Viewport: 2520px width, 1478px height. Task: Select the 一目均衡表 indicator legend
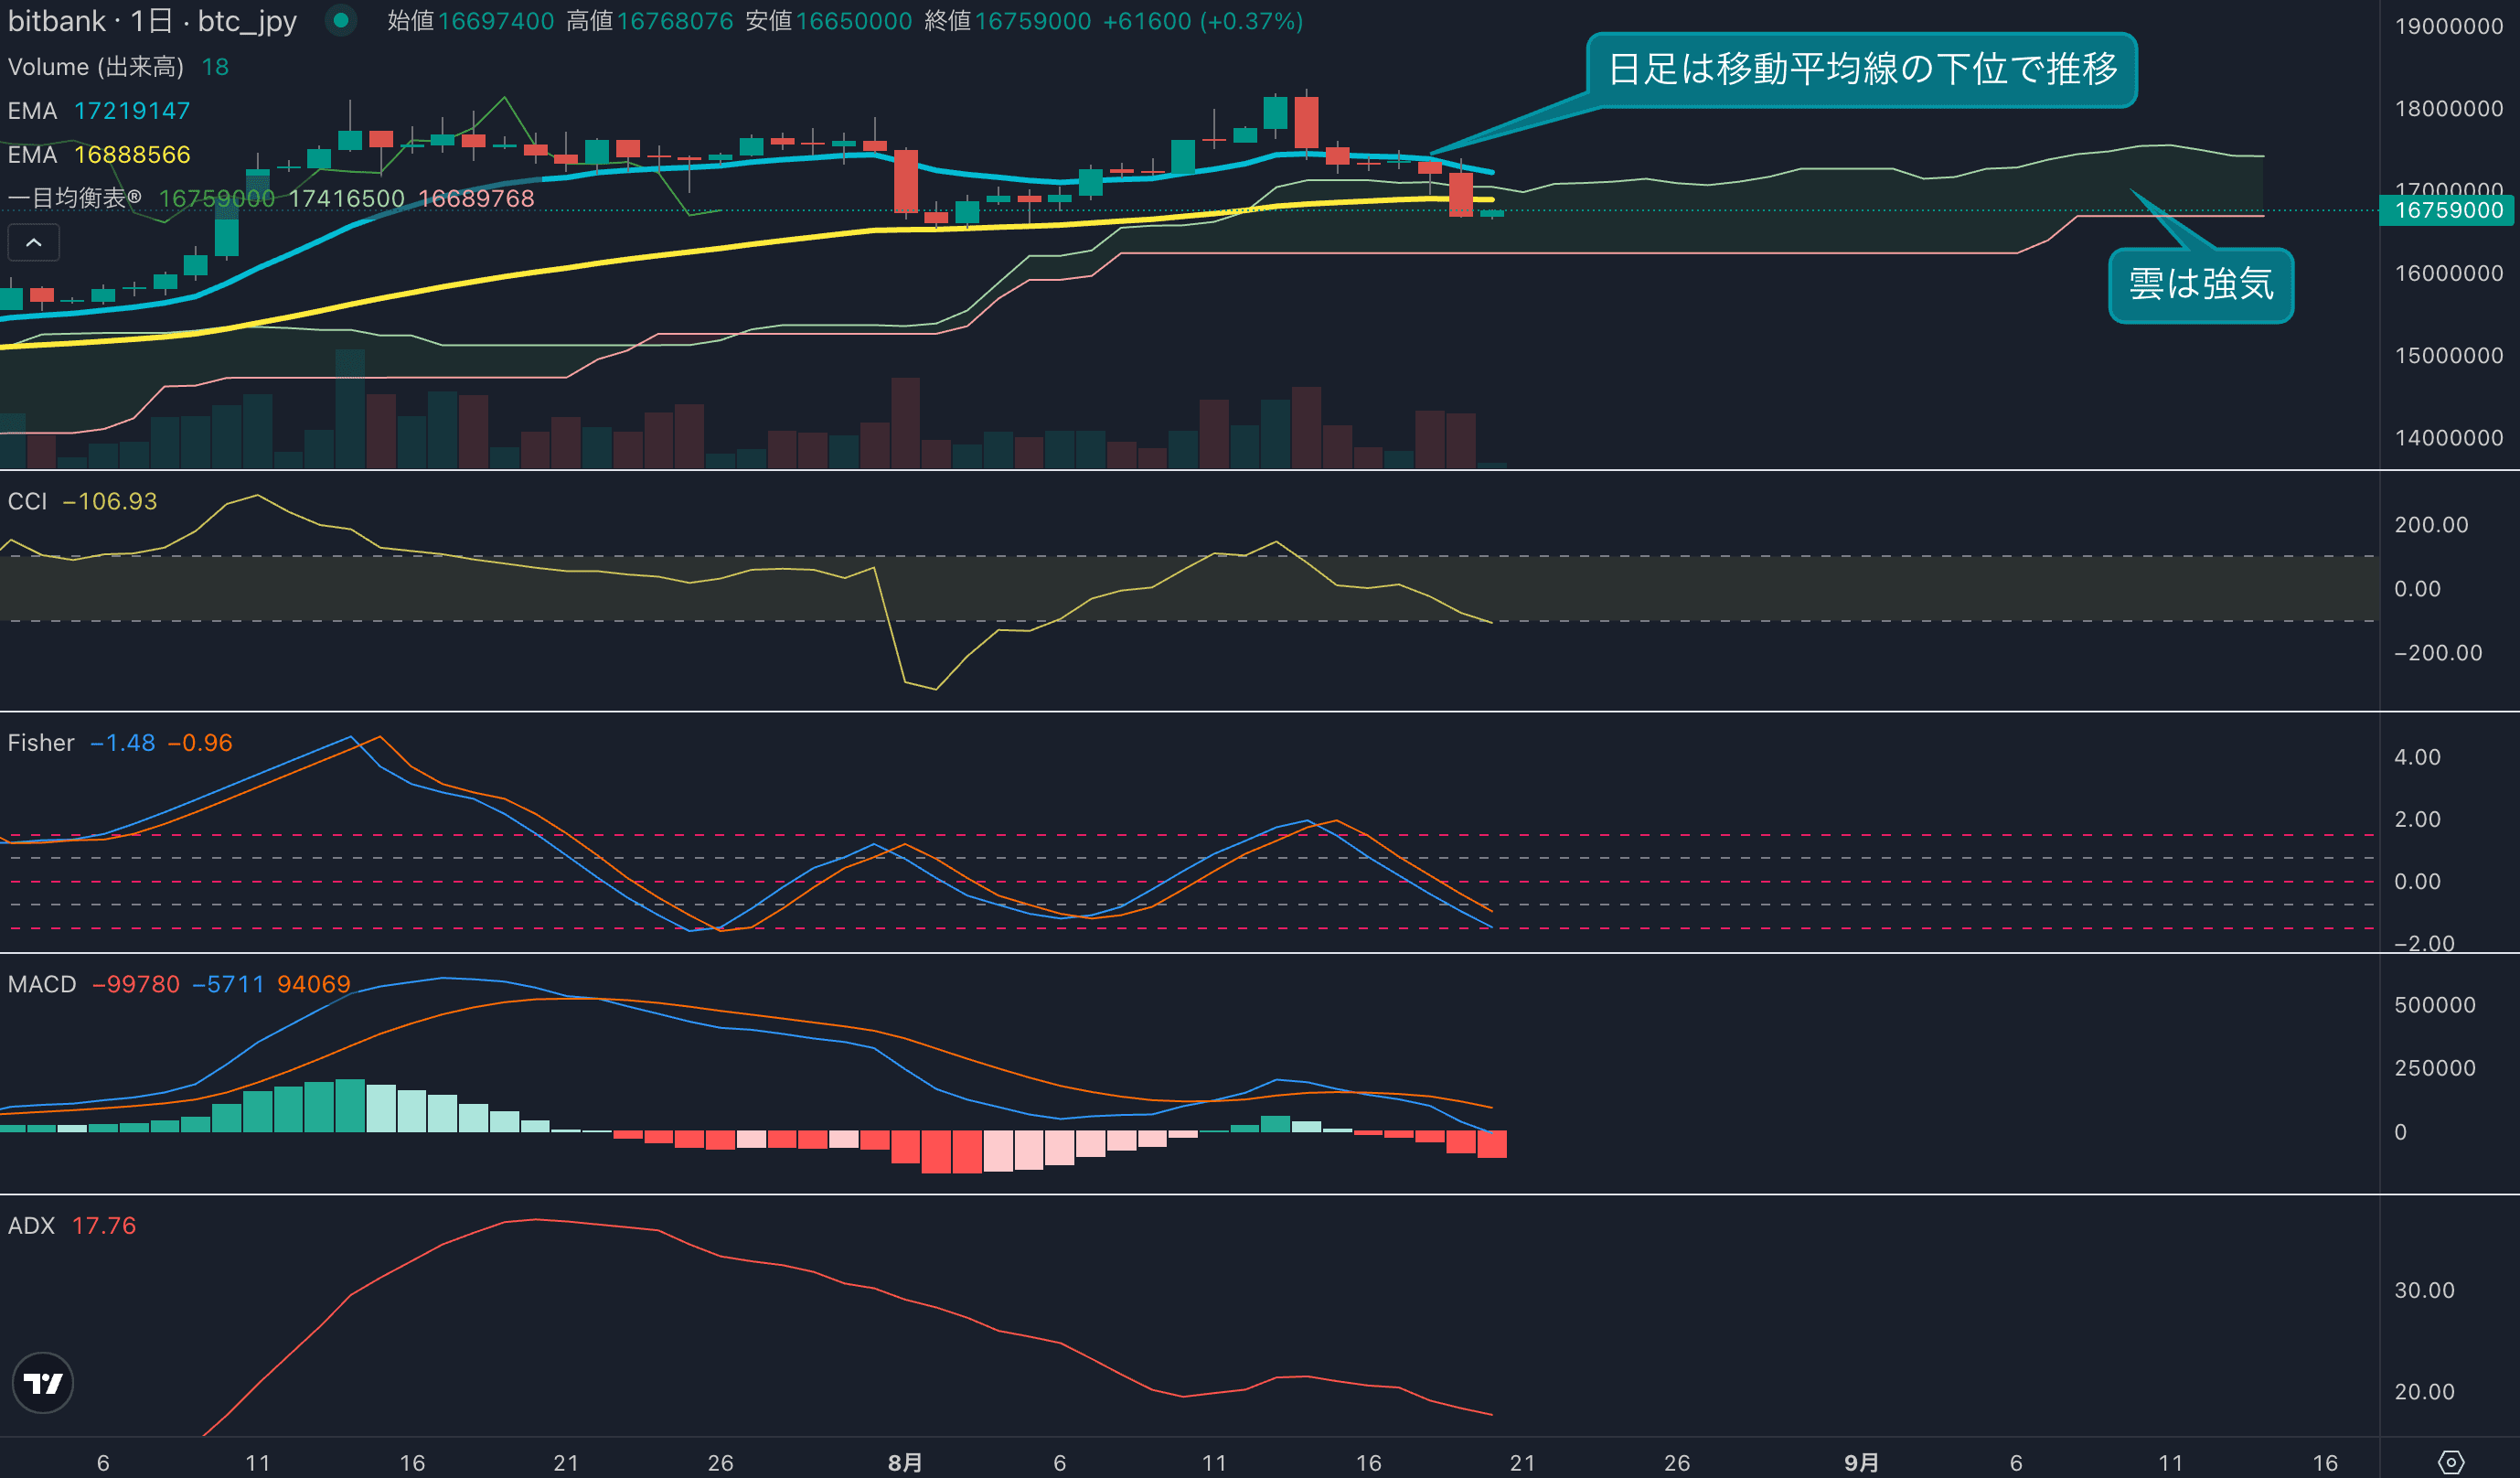(75, 198)
